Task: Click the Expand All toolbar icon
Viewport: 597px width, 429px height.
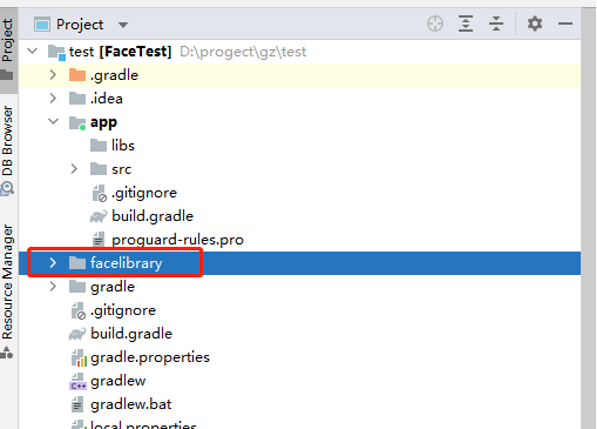Action: click(466, 24)
